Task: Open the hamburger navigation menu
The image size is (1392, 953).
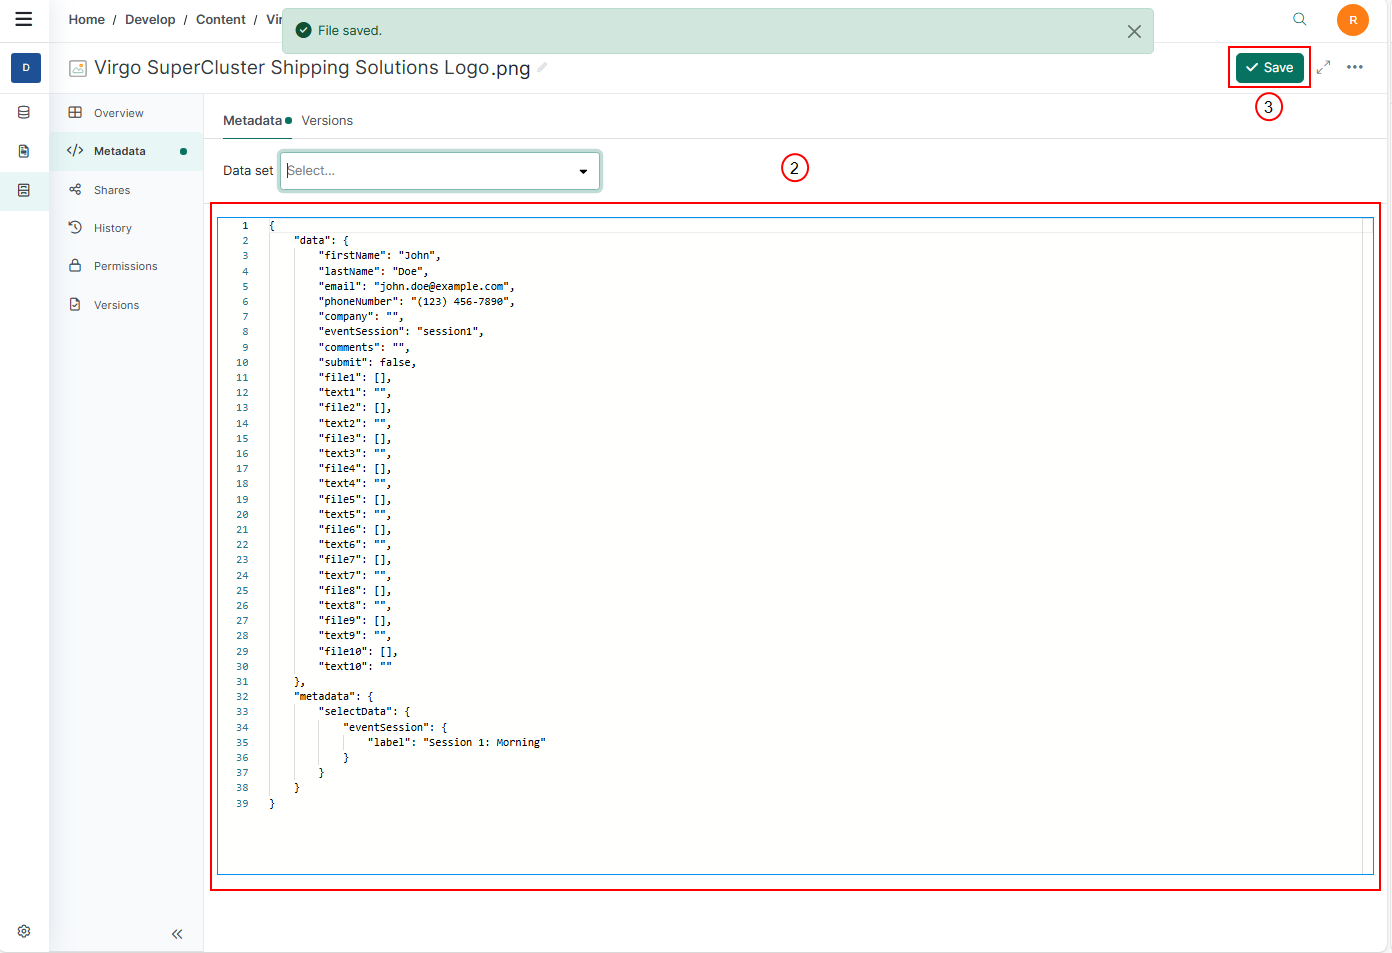Action: (24, 19)
